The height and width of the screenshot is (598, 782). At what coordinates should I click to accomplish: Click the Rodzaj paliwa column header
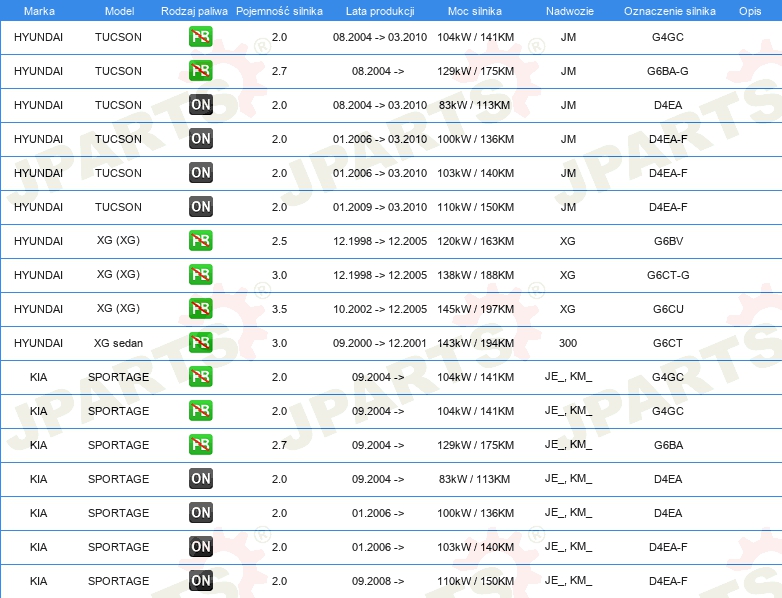tap(194, 11)
